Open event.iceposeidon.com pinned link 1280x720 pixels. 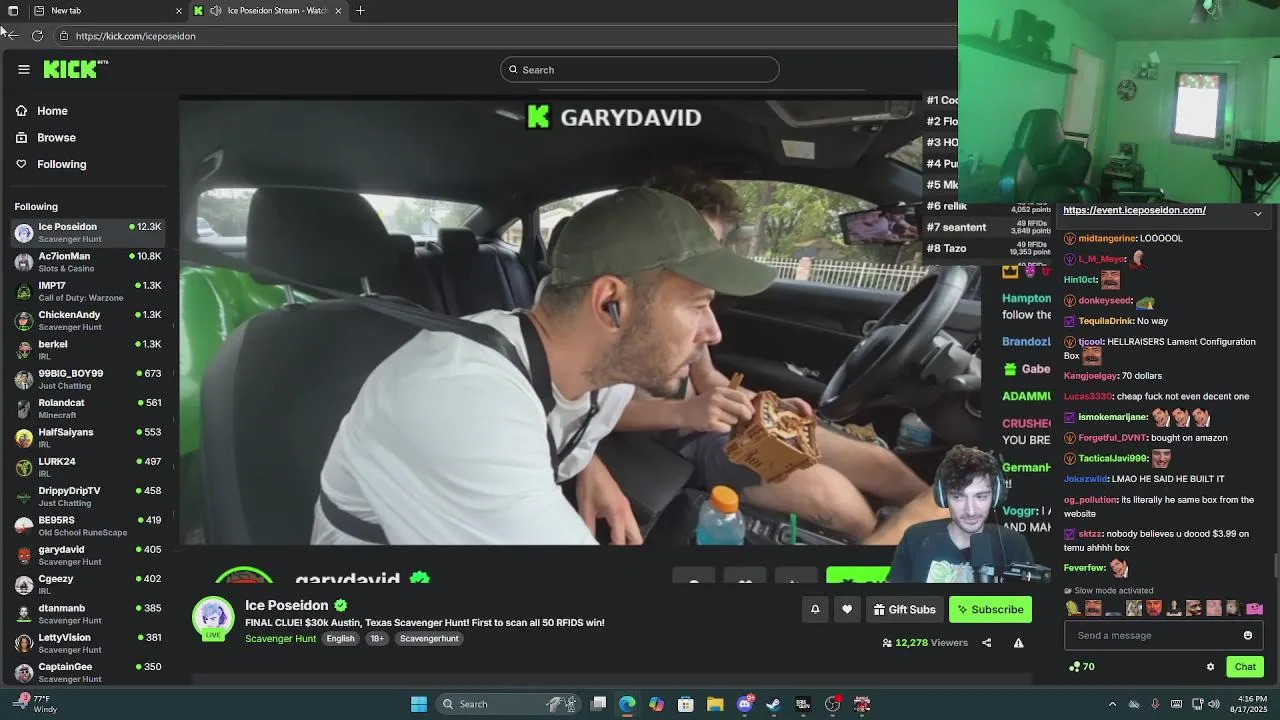[1134, 210]
